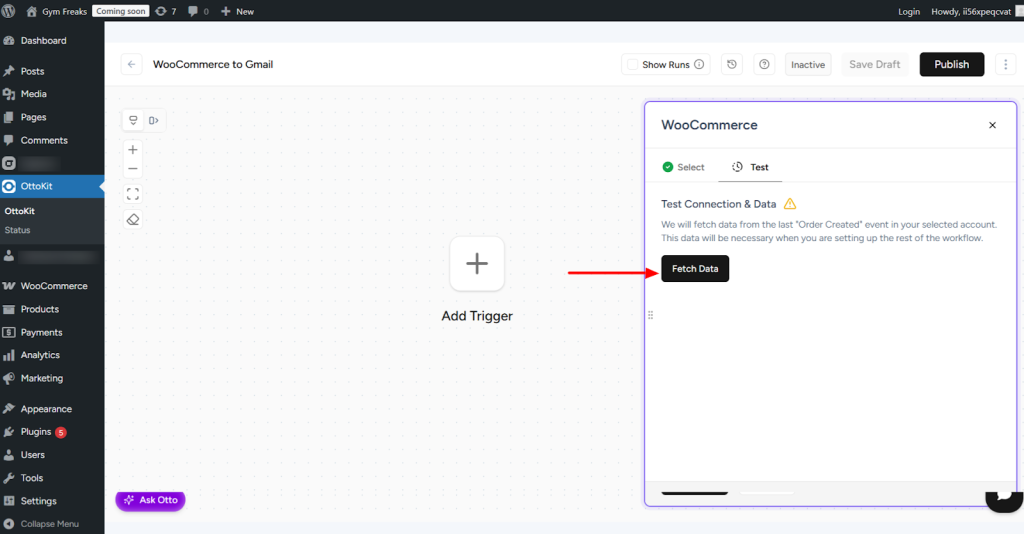Collapse Menu in the WordPress sidebar
The width and height of the screenshot is (1024, 534).
tap(49, 524)
